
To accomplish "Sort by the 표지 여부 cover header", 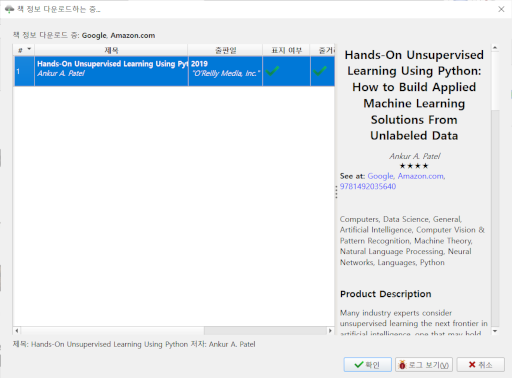I will [286, 50].
